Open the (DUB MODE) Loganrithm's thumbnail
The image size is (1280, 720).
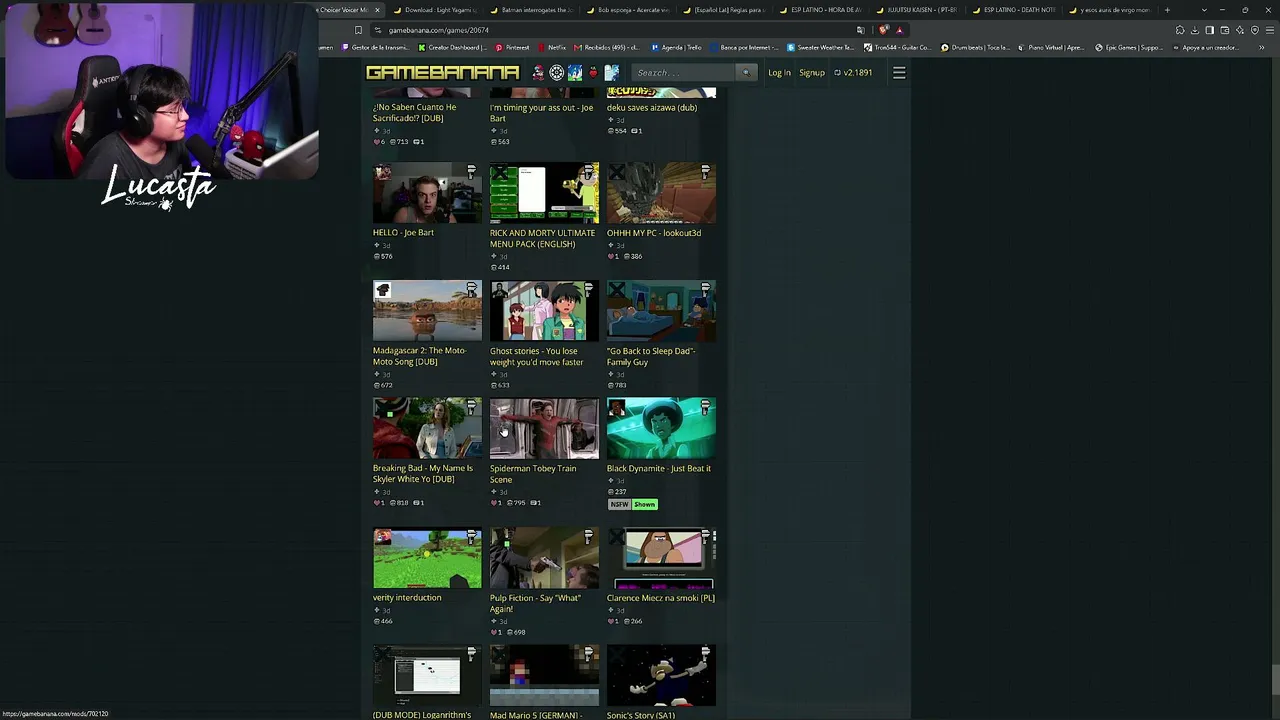click(427, 676)
